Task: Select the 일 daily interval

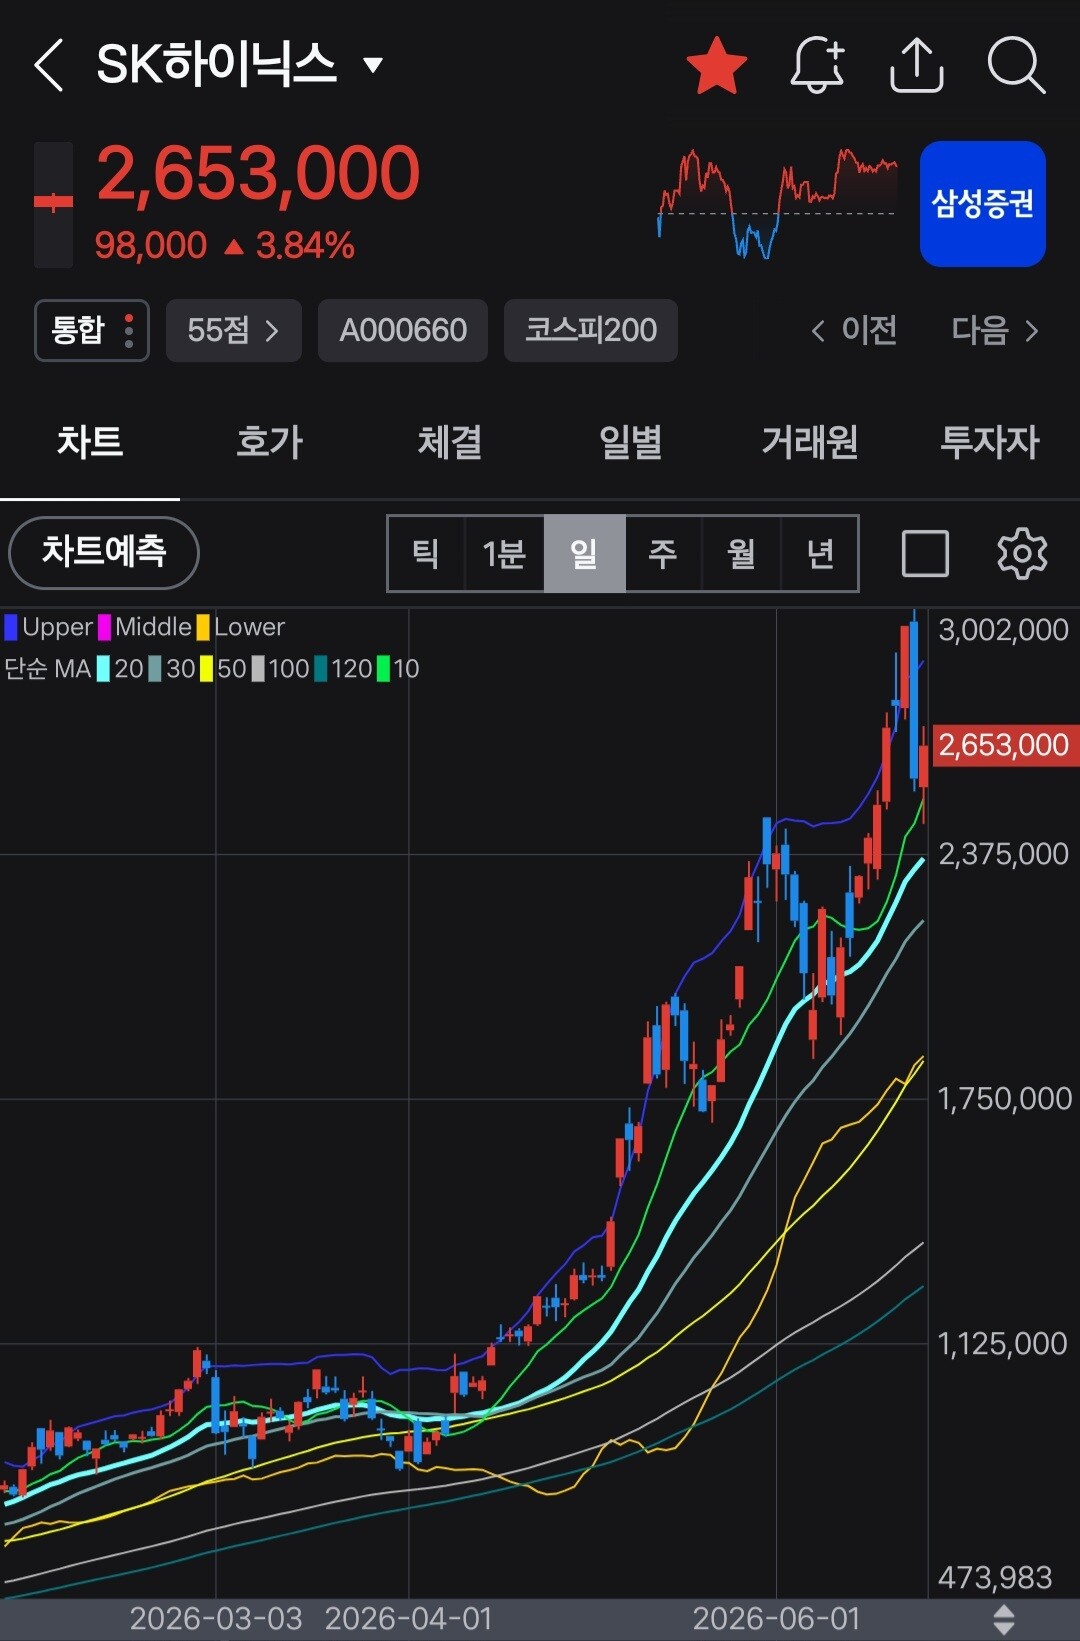Action: click(x=584, y=553)
